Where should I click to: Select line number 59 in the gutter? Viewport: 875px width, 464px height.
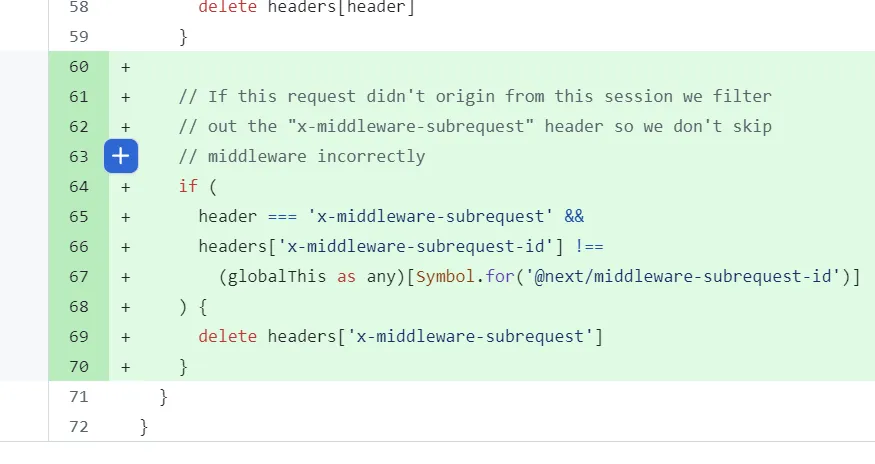(x=79, y=37)
